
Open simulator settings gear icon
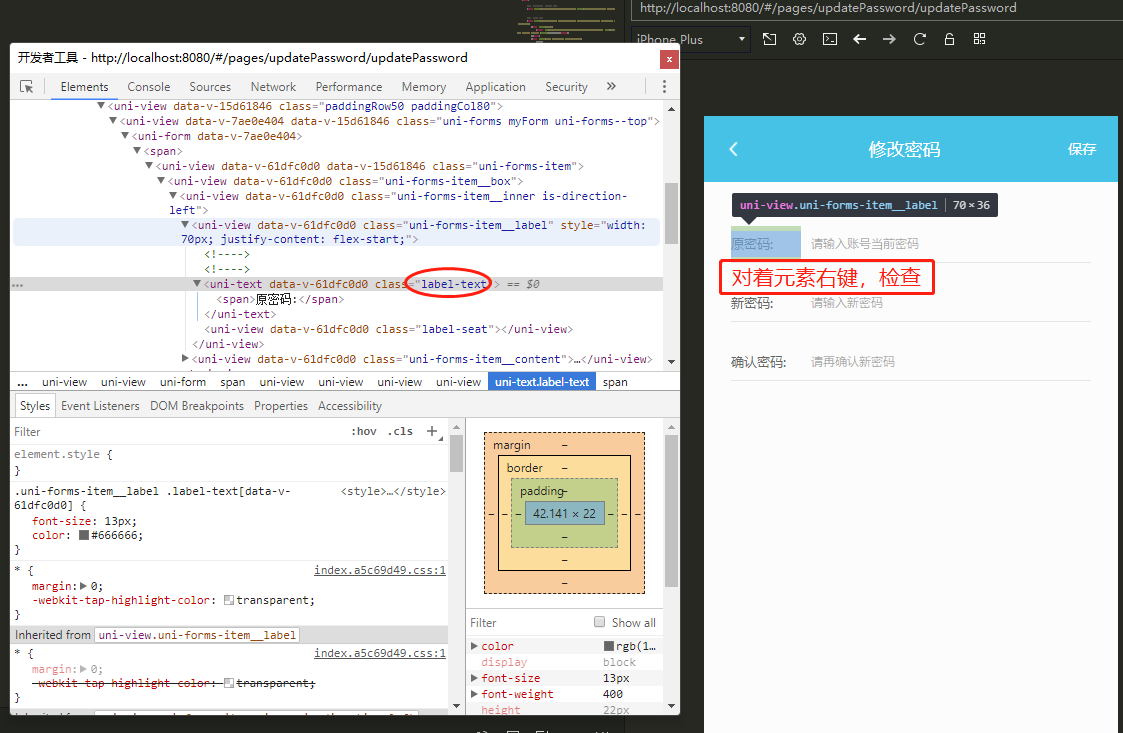point(799,39)
